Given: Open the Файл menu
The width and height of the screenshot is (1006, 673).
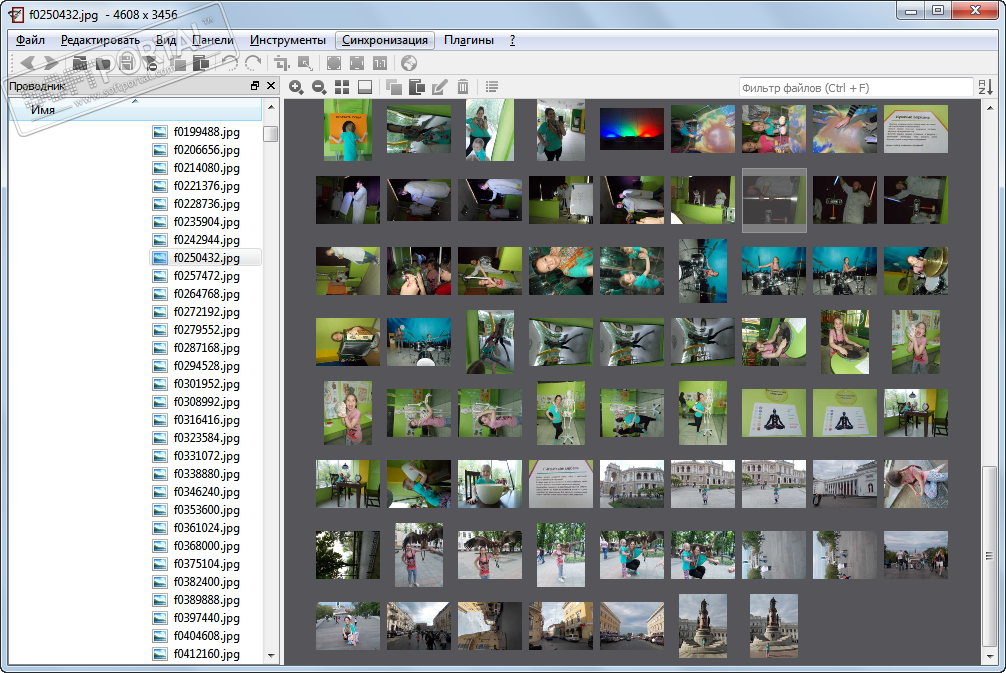Looking at the screenshot, I should 30,40.
